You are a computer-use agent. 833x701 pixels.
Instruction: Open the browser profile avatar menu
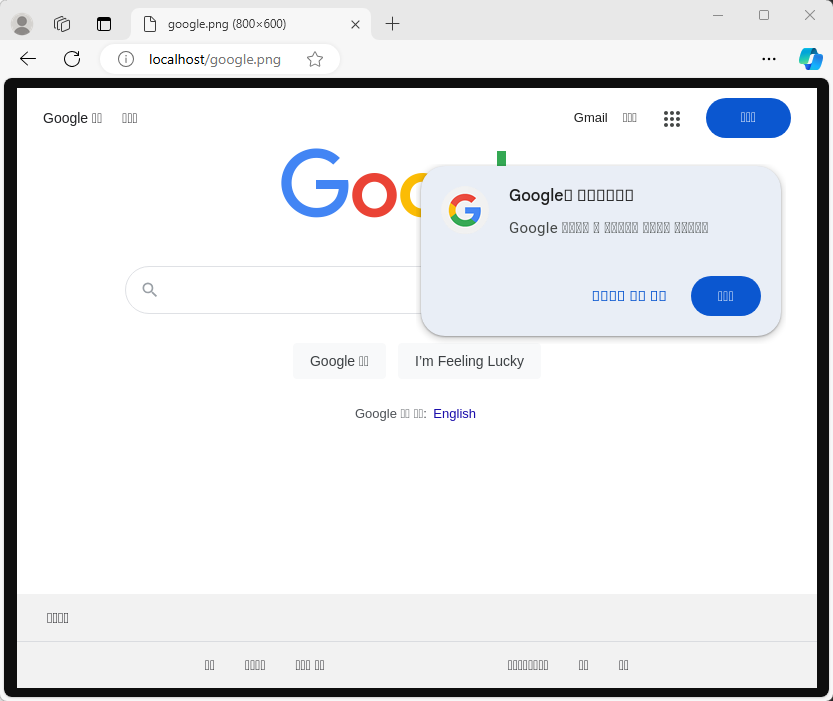click(22, 24)
